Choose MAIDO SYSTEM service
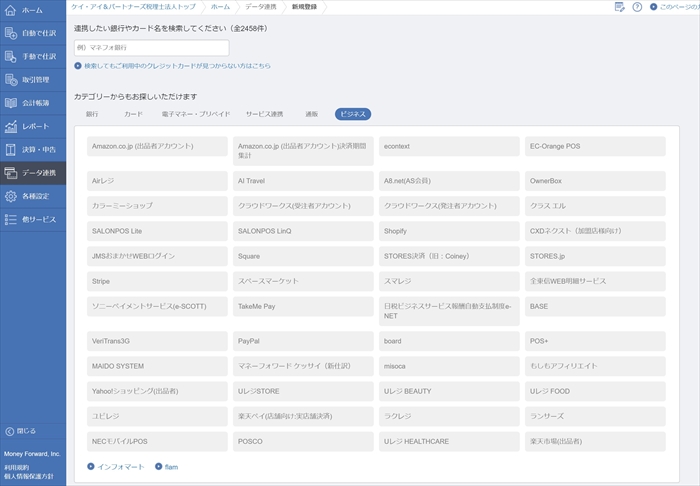 pos(157,366)
